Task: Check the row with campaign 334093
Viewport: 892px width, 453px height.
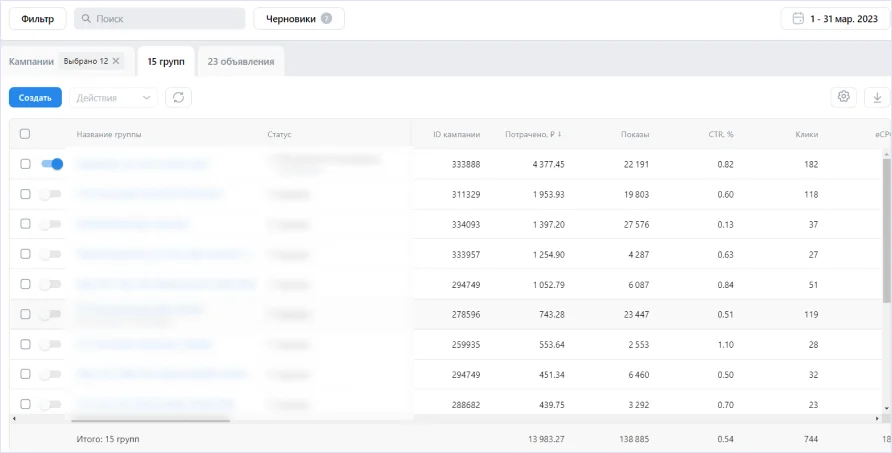Action: click(x=25, y=224)
